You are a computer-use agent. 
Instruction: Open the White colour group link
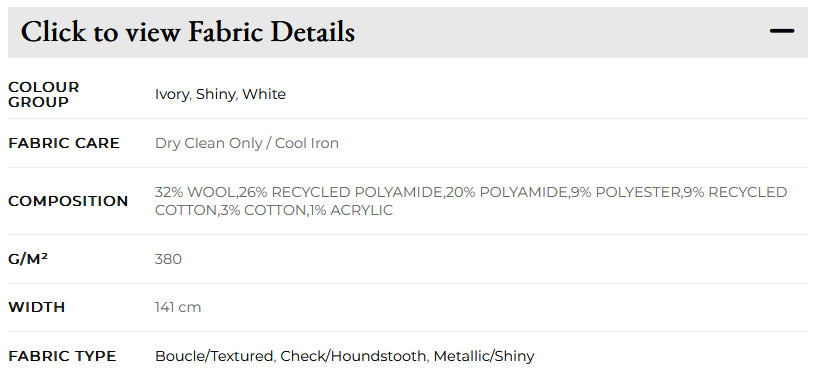tap(264, 94)
